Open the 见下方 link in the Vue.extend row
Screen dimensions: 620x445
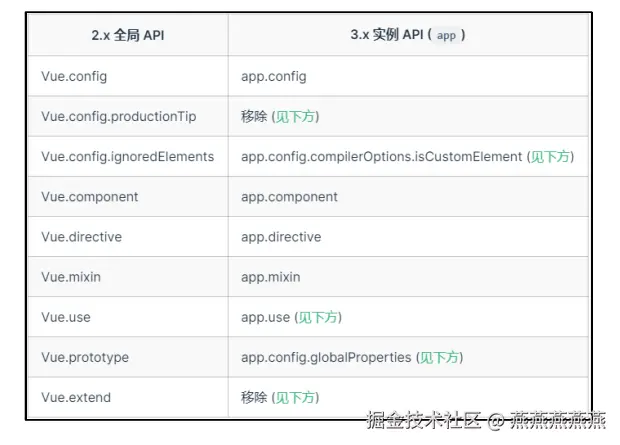pyautogui.click(x=296, y=397)
